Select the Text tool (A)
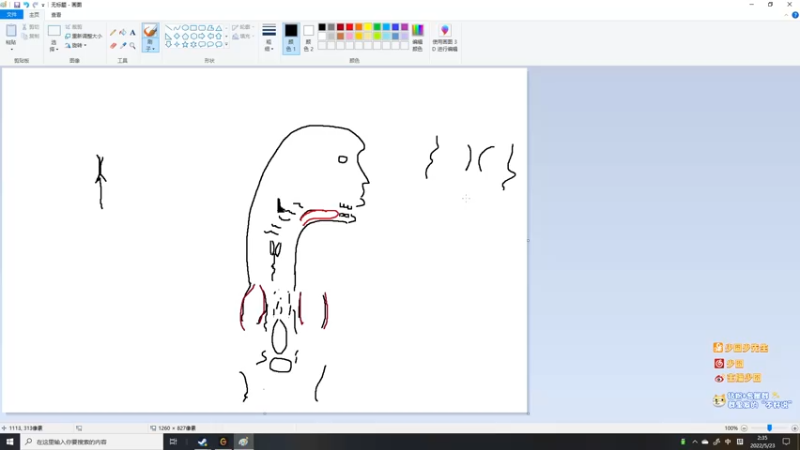This screenshot has height=450, width=800. click(x=132, y=33)
